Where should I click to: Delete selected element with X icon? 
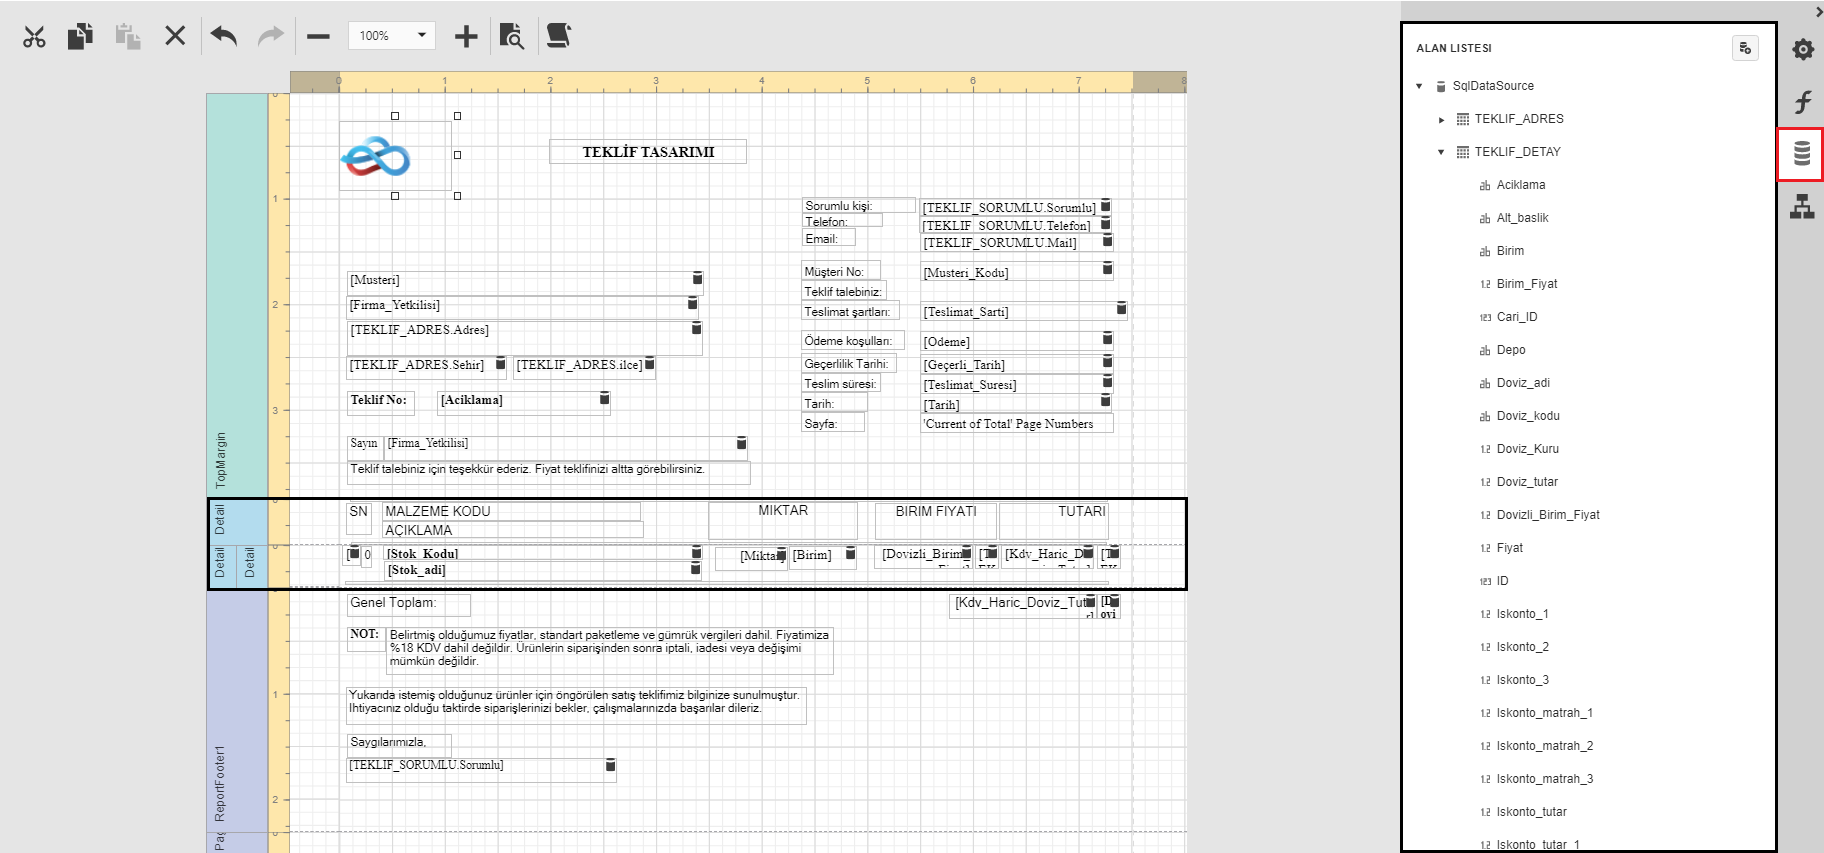[175, 37]
